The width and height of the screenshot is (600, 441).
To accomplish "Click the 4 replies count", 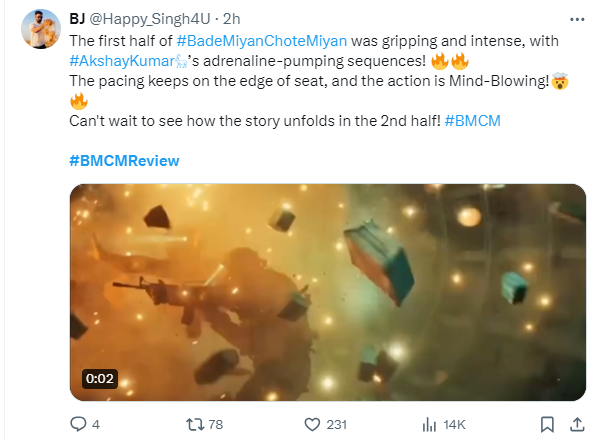I will click(x=96, y=424).
